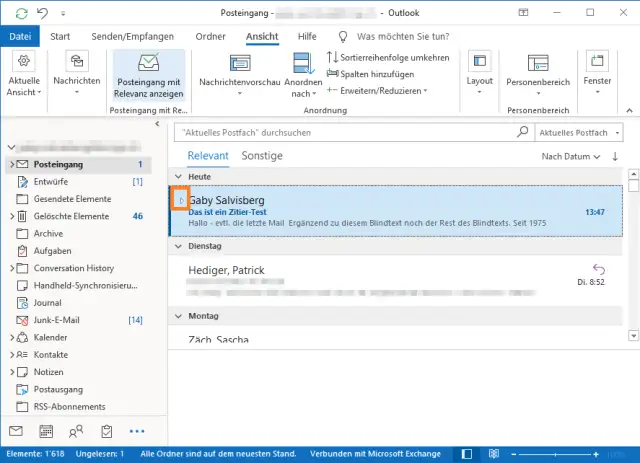Open the Calendar view icon in navigation bar
This screenshot has width=640, height=463.
tap(46, 431)
